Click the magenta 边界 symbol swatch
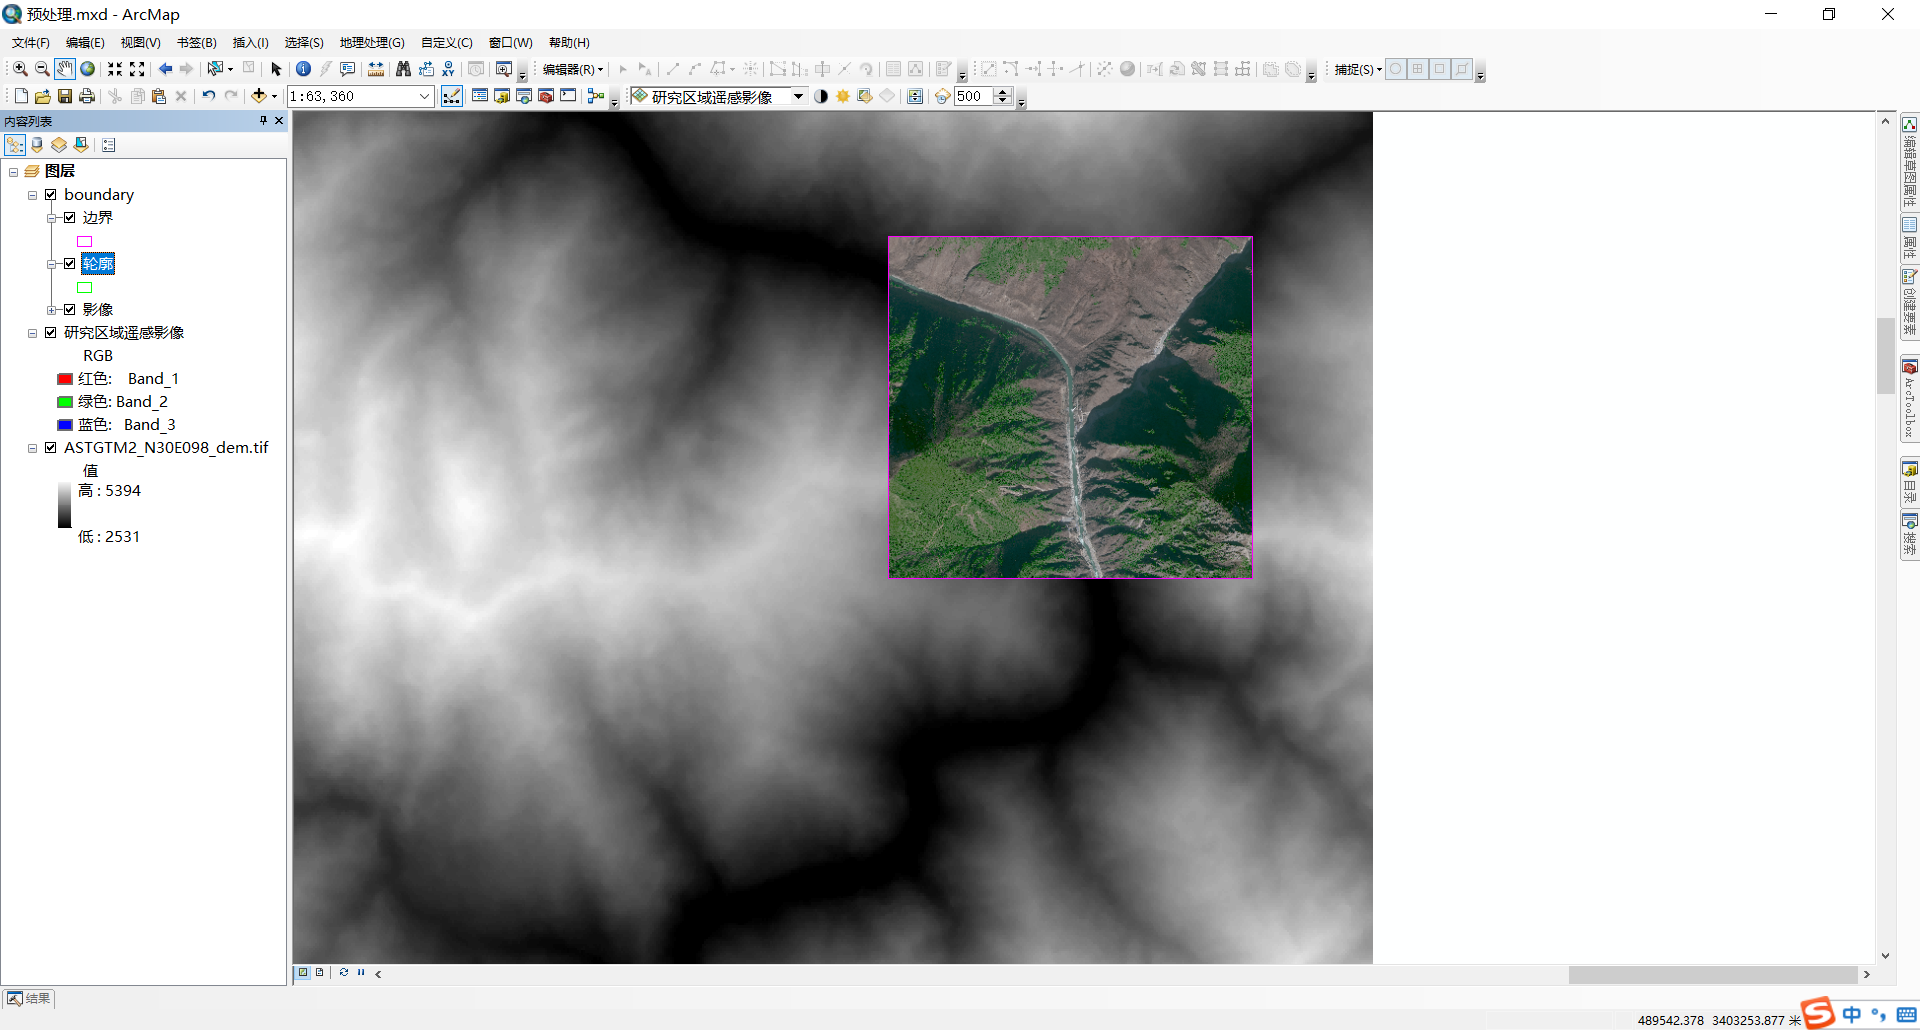The height and width of the screenshot is (1030, 1920). click(x=85, y=241)
